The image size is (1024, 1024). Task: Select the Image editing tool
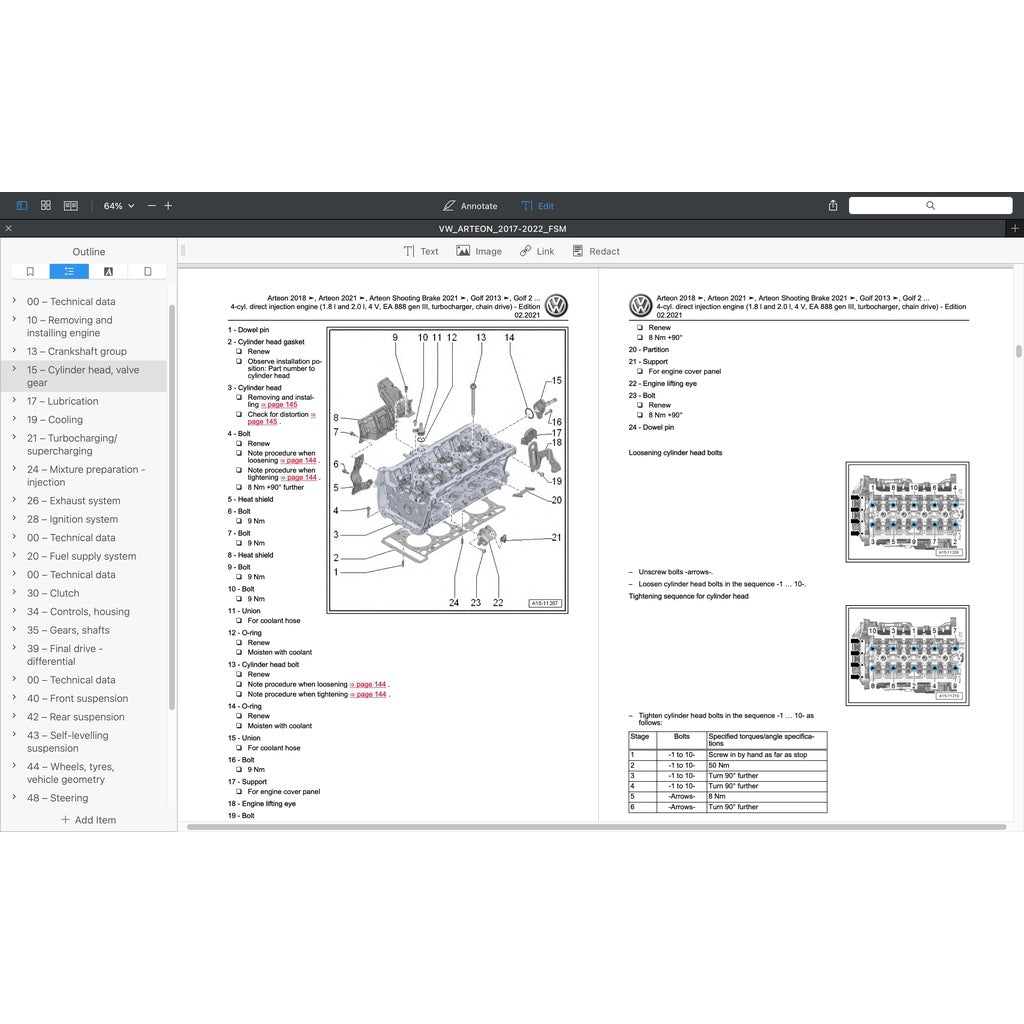pos(479,251)
